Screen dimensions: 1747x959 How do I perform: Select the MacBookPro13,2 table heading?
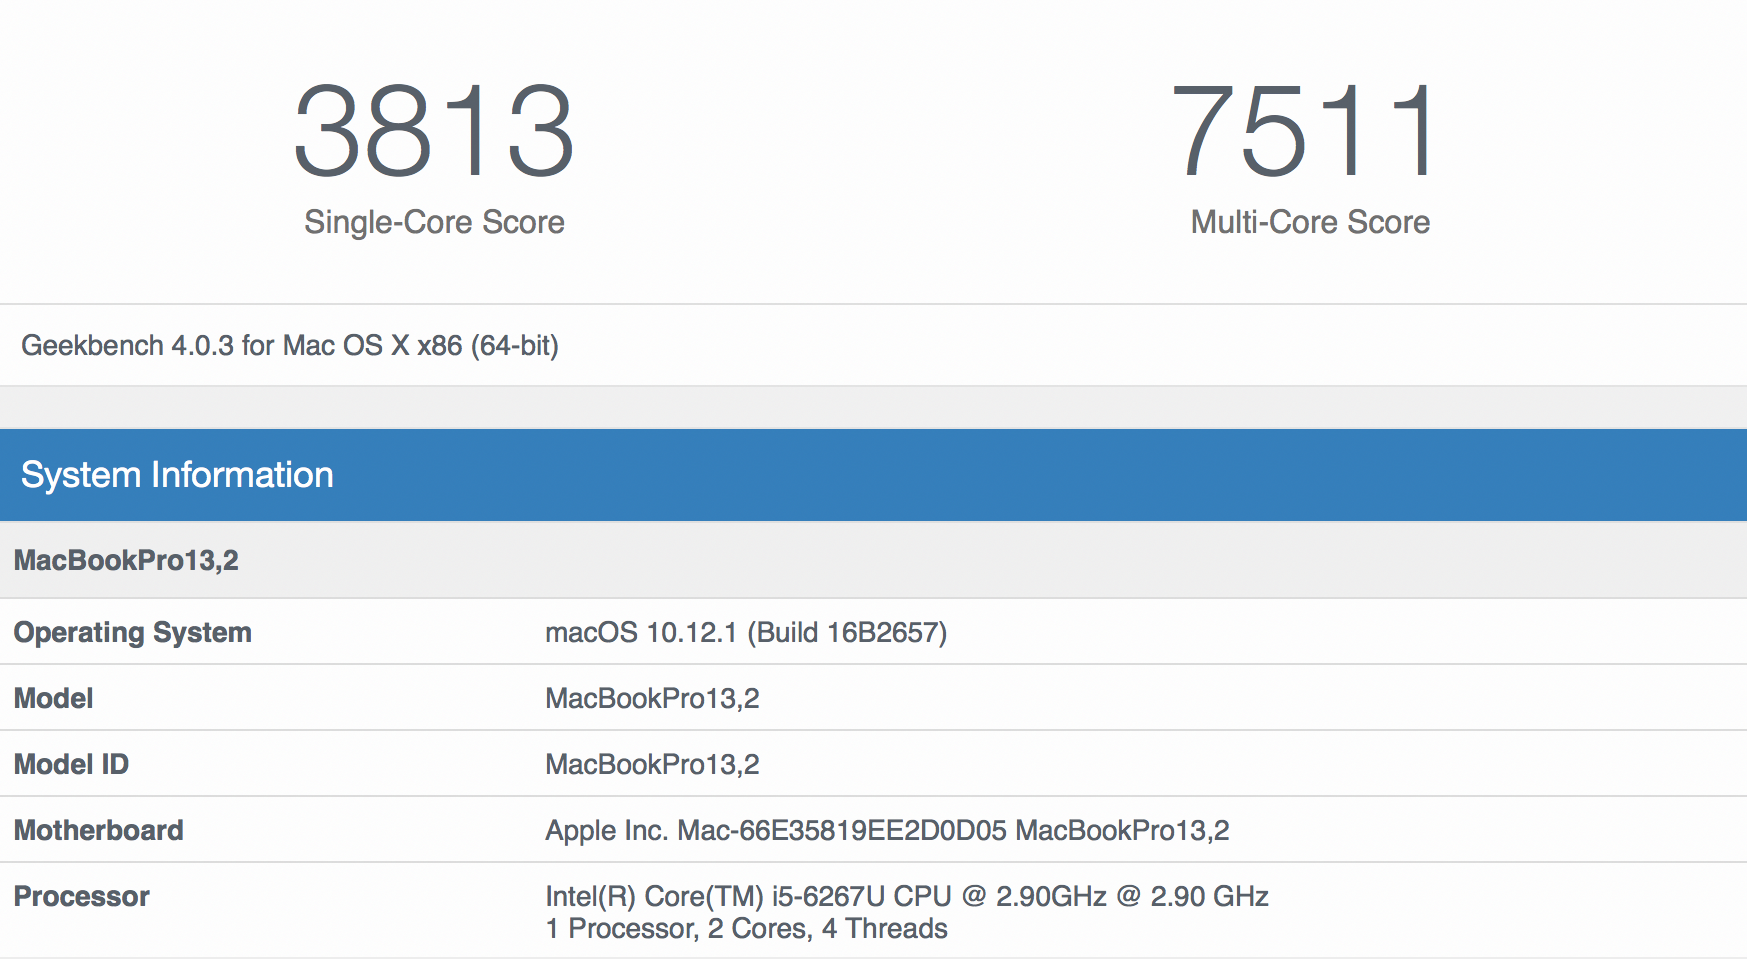click(126, 560)
